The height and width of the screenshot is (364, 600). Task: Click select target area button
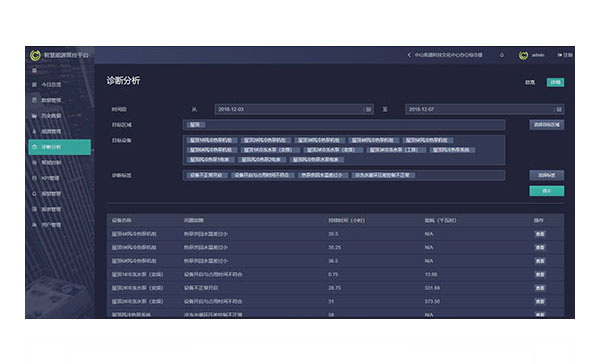coord(546,125)
